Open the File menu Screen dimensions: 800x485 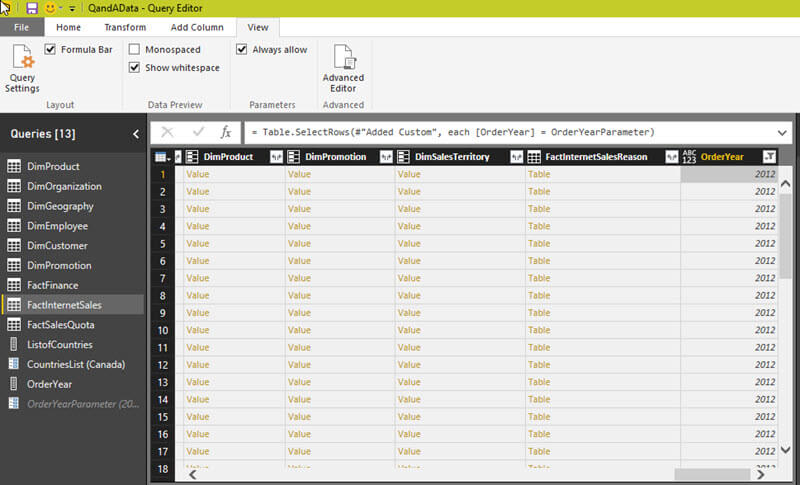pos(21,28)
